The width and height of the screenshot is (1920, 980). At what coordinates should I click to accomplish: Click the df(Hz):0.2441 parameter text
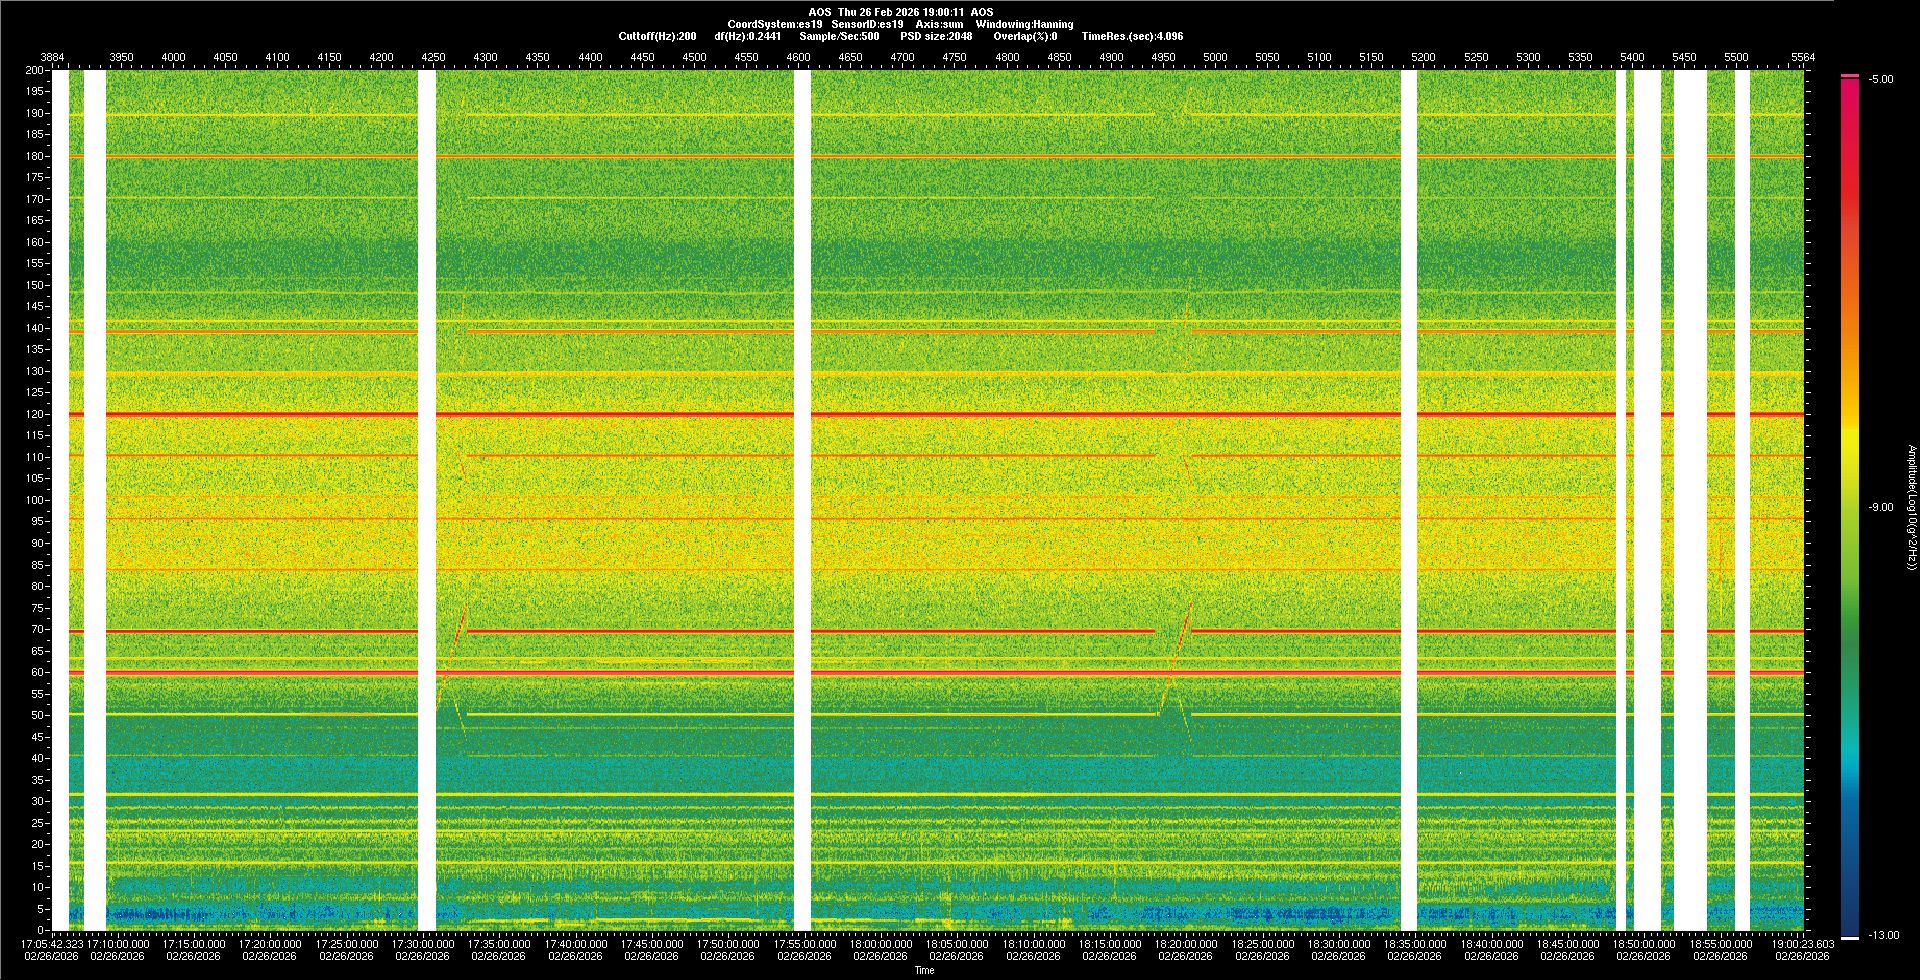[x=747, y=36]
